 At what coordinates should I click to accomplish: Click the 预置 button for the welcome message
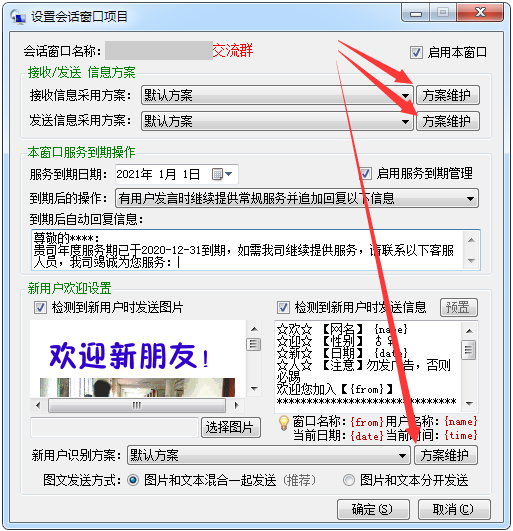[458, 307]
